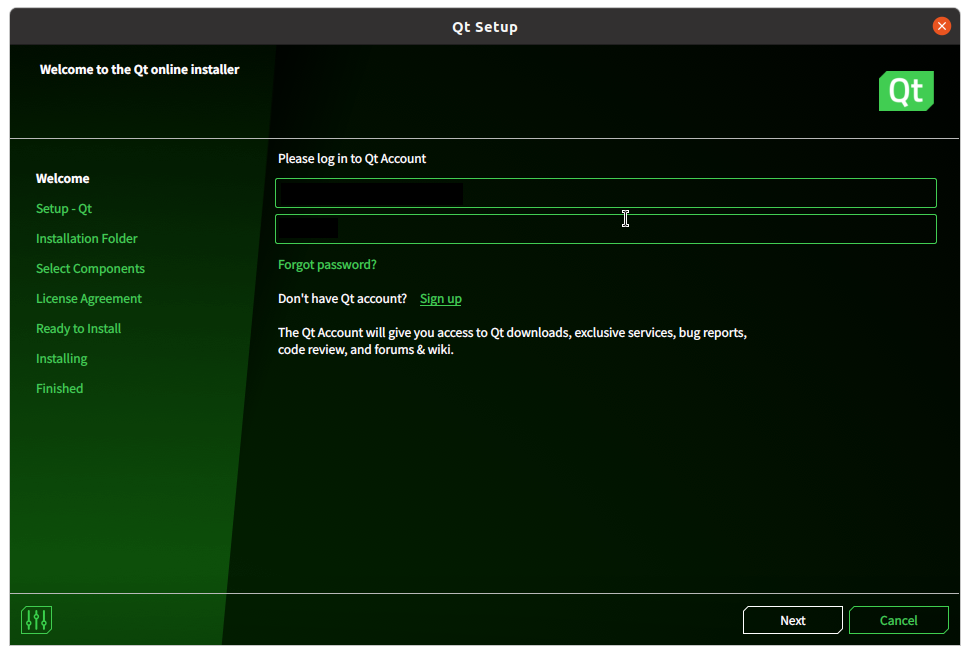This screenshot has height=655, width=970.
Task: Select the Setup - Qt step
Action: point(64,208)
